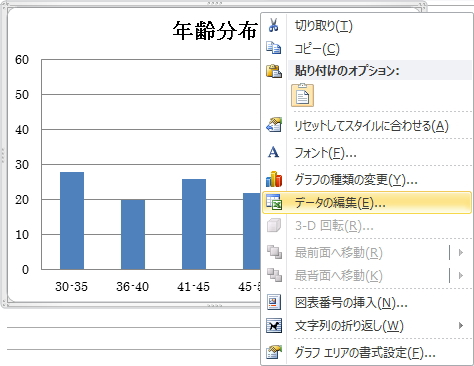Image resolution: width=474 pixels, height=366 pixels.
Task: Select the 41-45 bar in chart
Action: coord(194,224)
